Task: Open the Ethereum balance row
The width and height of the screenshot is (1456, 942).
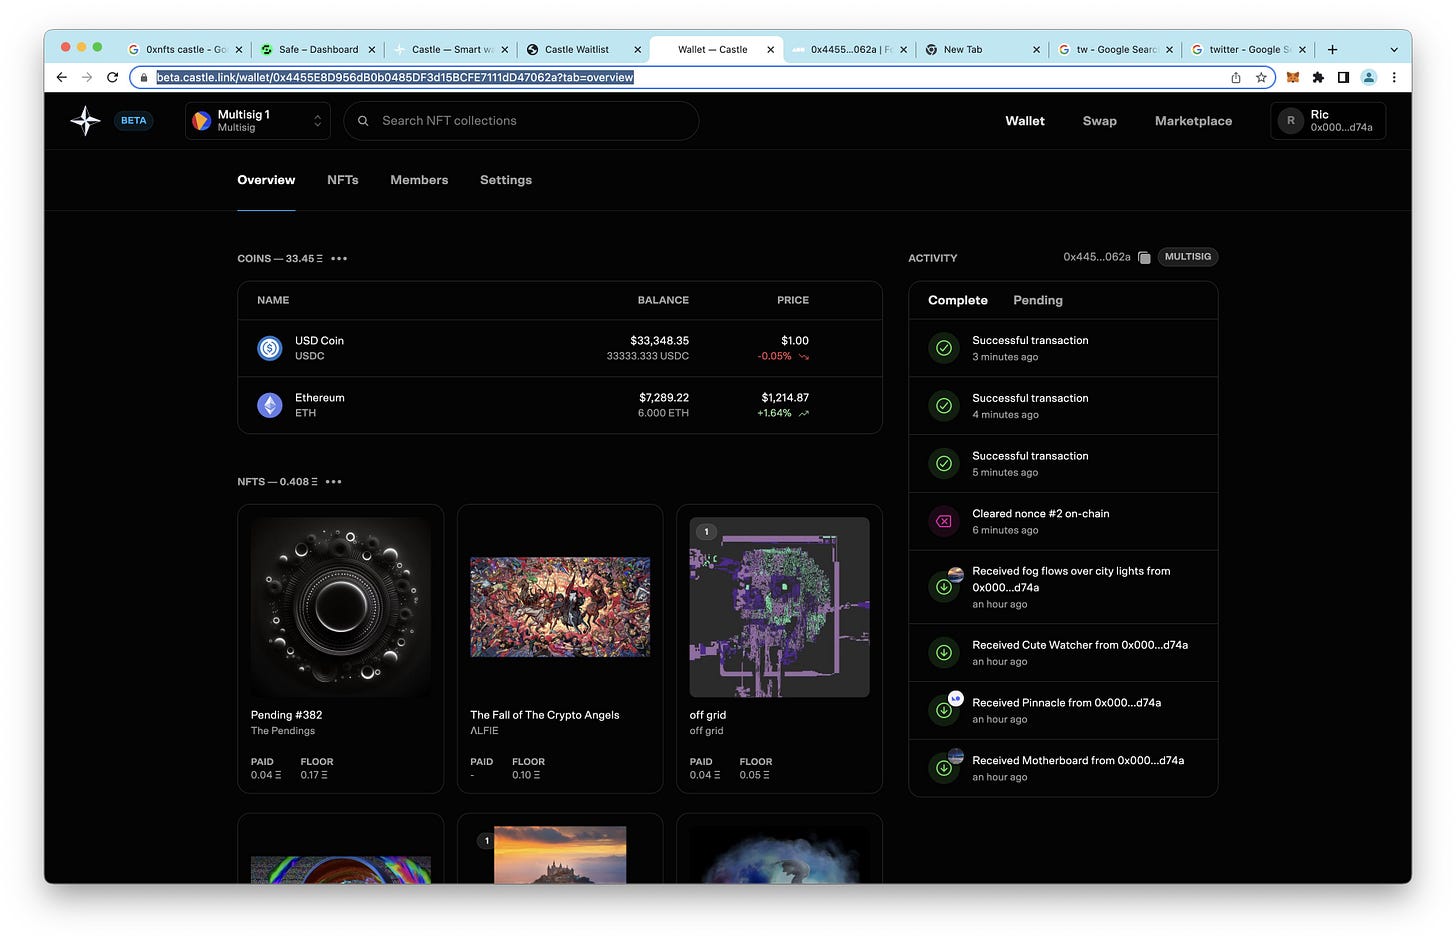Action: tap(560, 405)
